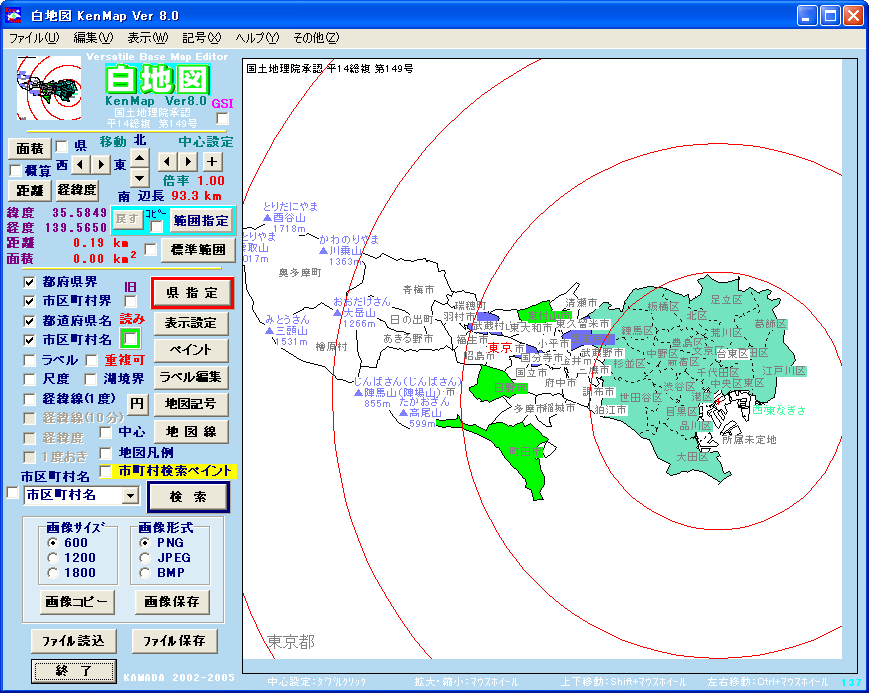Toggle the 県 checkbox next to 面積
The image size is (869, 693).
click(62, 146)
